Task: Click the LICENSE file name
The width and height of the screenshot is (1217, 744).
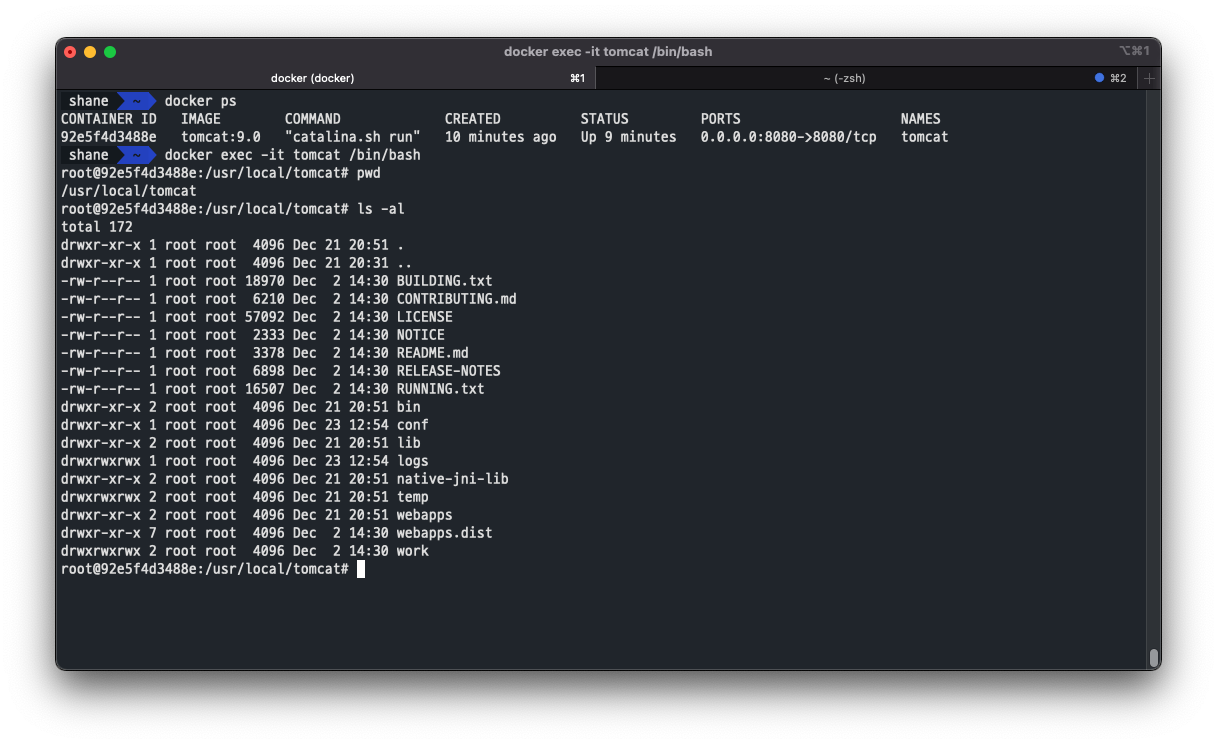Action: tap(424, 317)
